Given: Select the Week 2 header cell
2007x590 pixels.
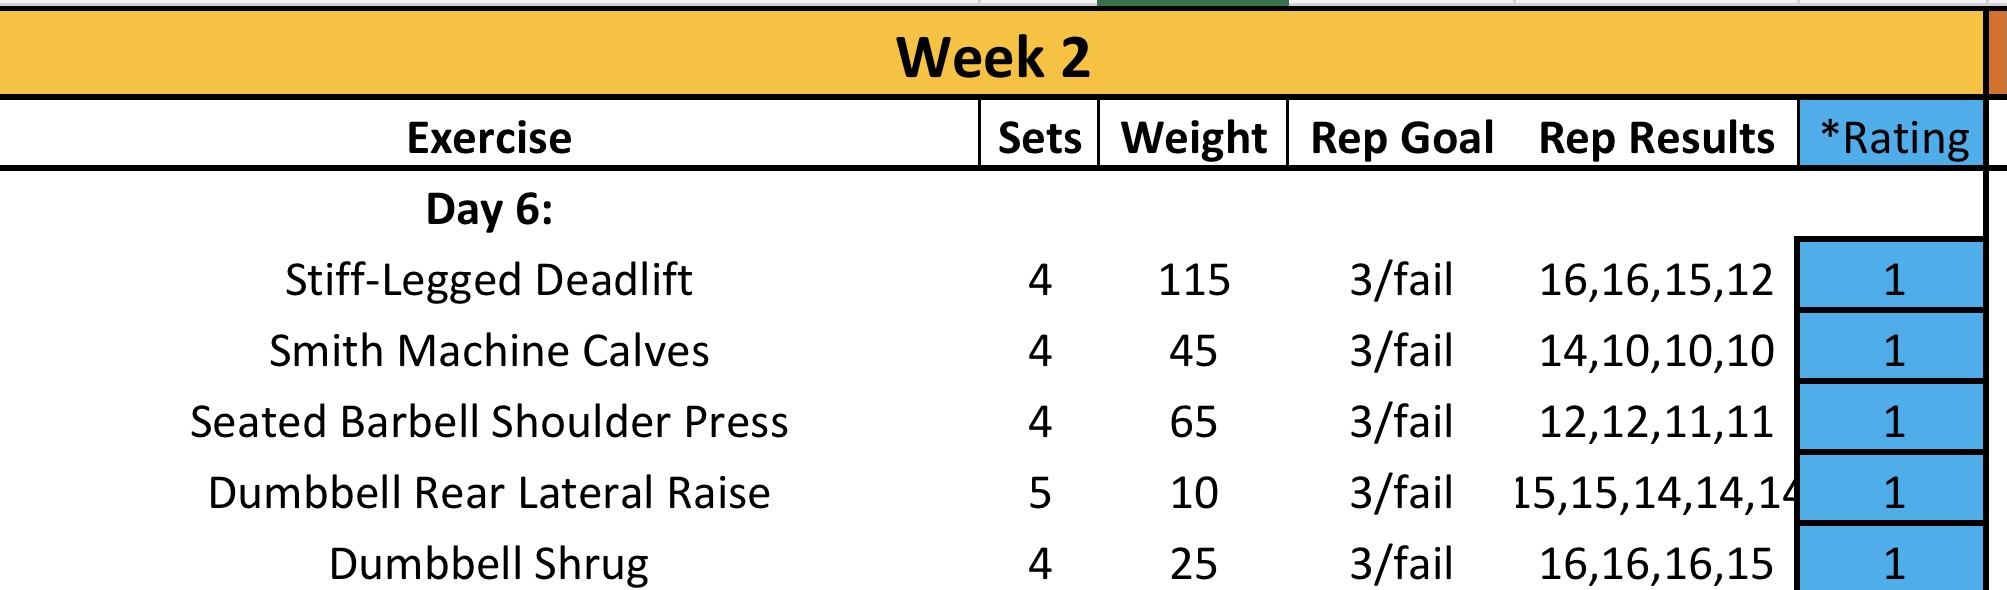Looking at the screenshot, I should pyautogui.click(x=992, y=55).
